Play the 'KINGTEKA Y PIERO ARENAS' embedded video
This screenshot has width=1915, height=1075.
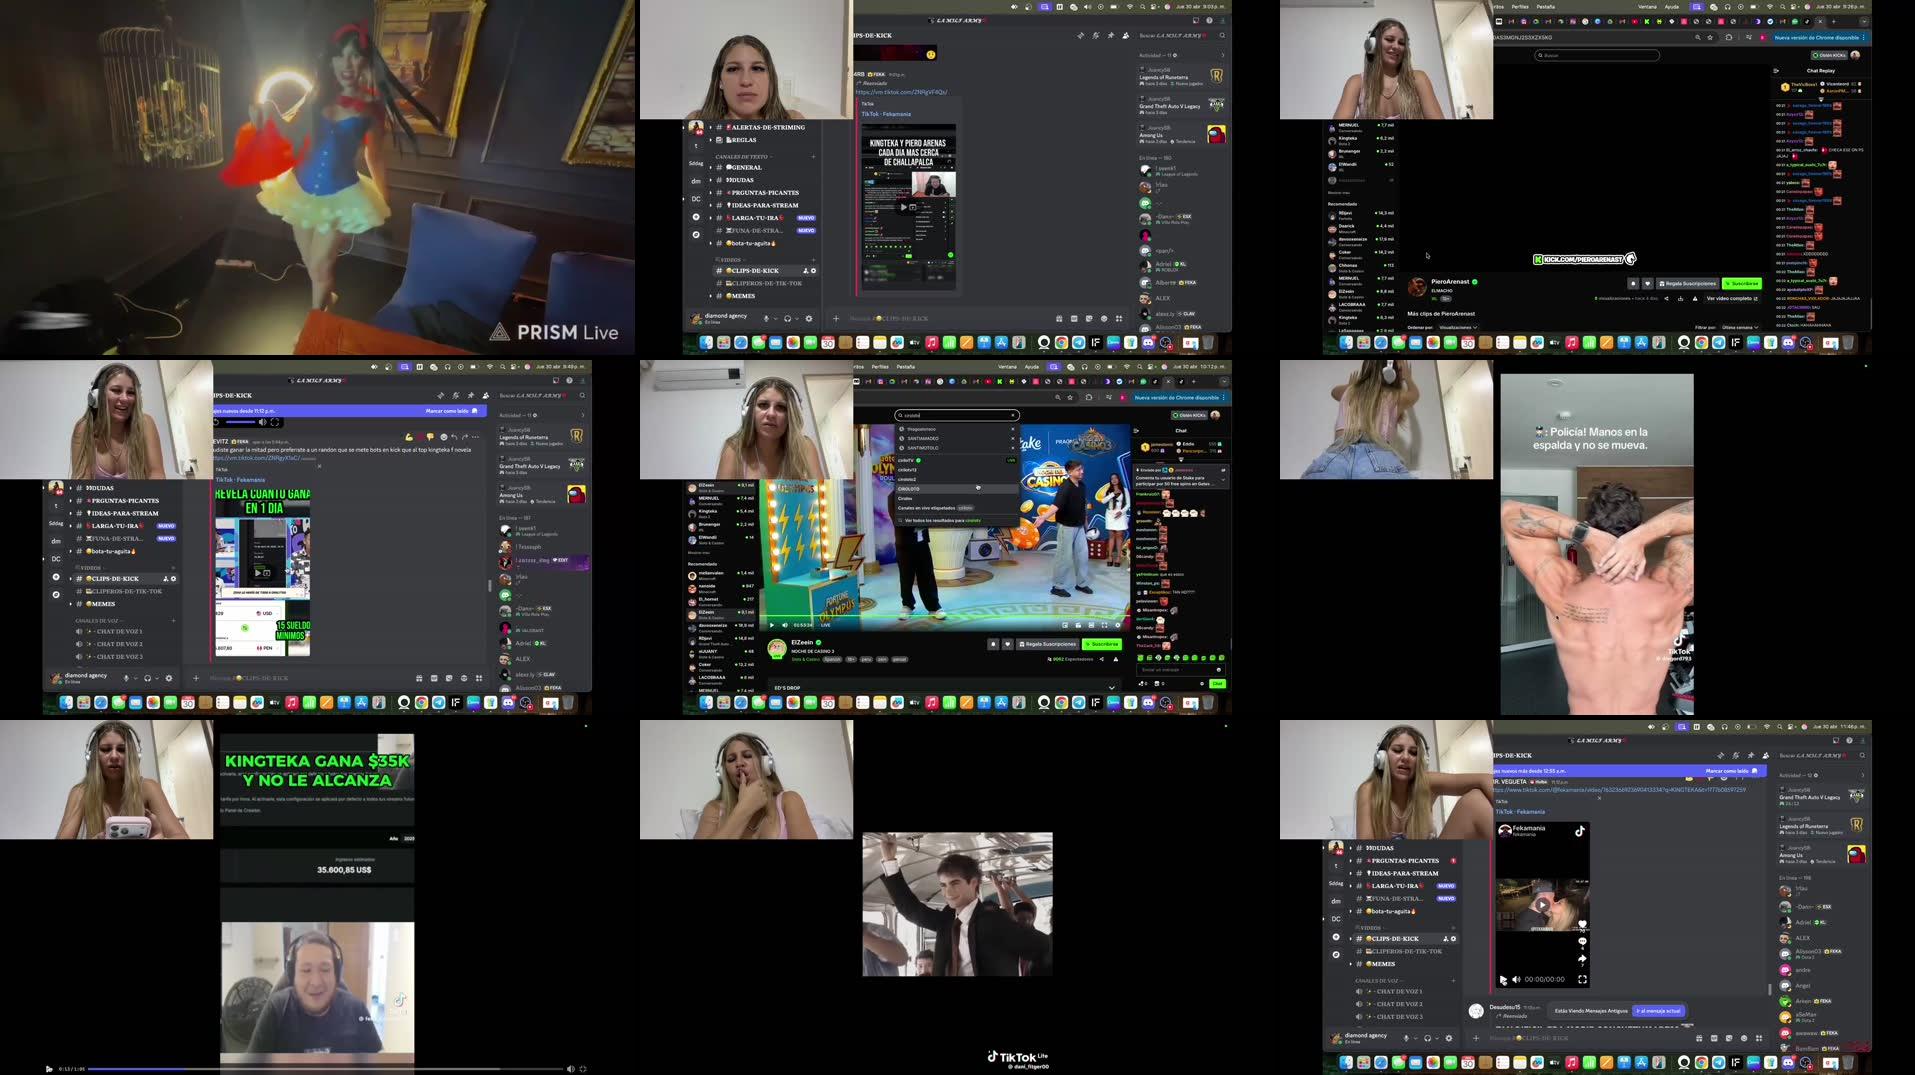(903, 207)
